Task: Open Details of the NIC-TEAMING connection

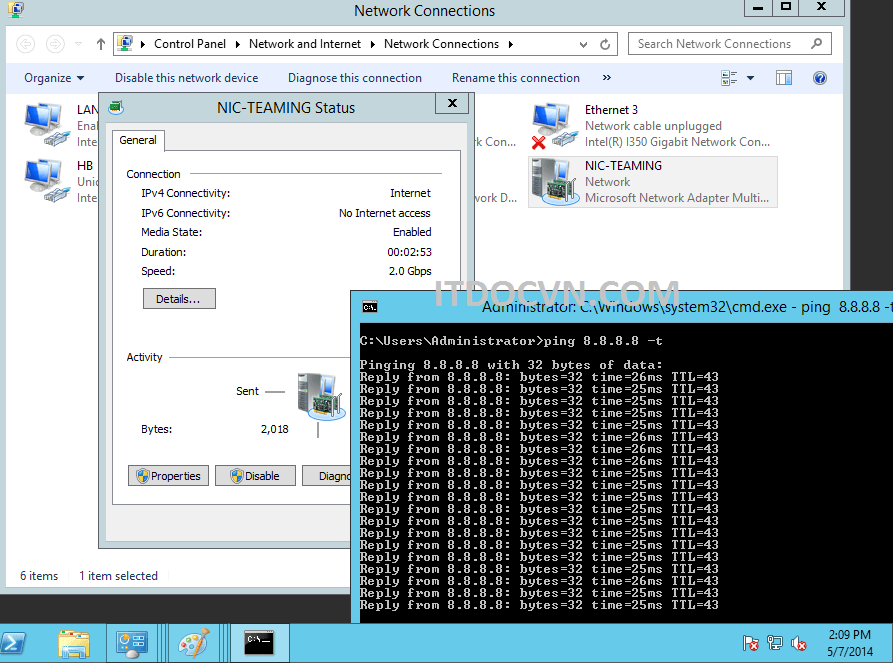Action: pyautogui.click(x=179, y=298)
